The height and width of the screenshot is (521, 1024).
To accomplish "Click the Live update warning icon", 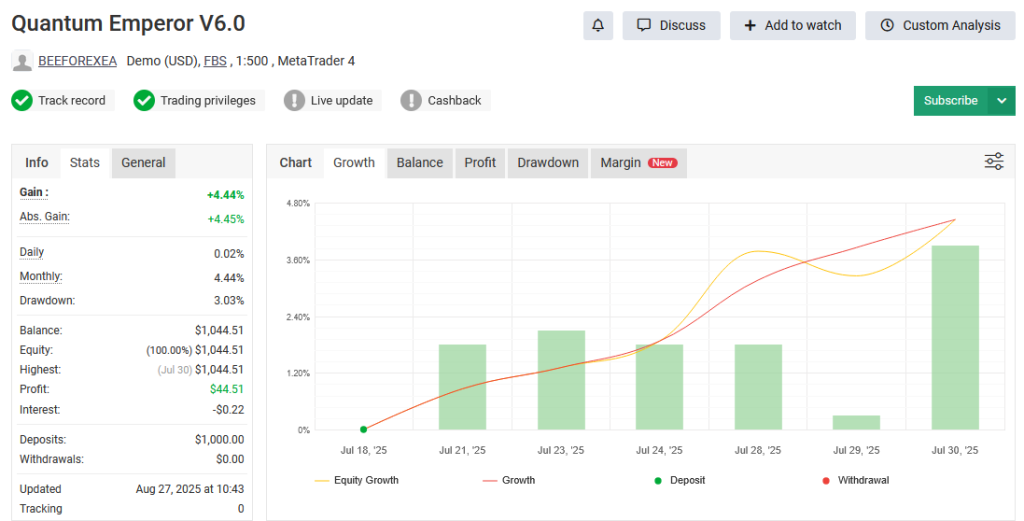I will 294,100.
